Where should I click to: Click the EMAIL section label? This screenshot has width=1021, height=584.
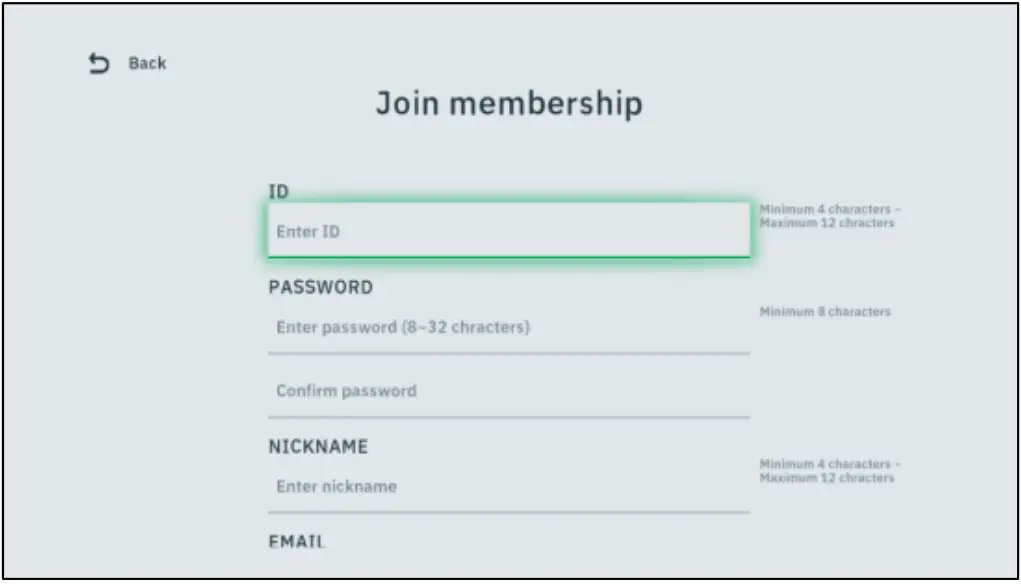tap(297, 541)
